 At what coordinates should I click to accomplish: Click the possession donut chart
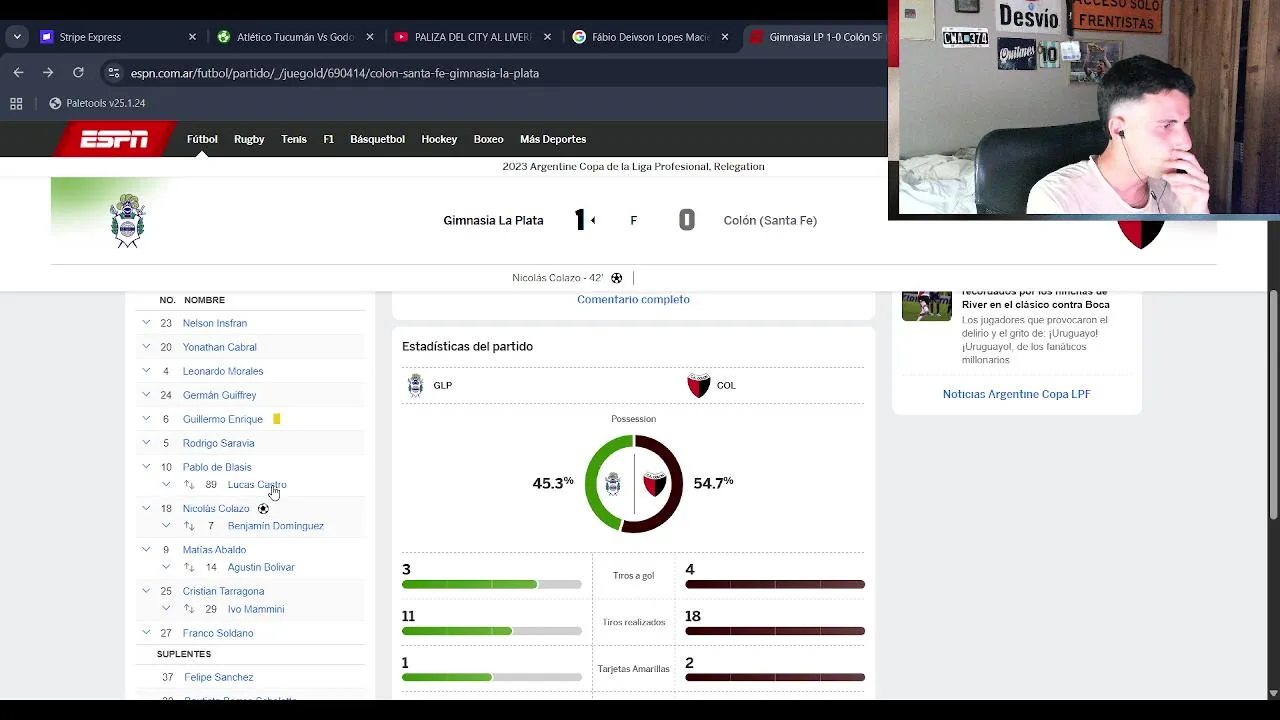[x=634, y=484]
